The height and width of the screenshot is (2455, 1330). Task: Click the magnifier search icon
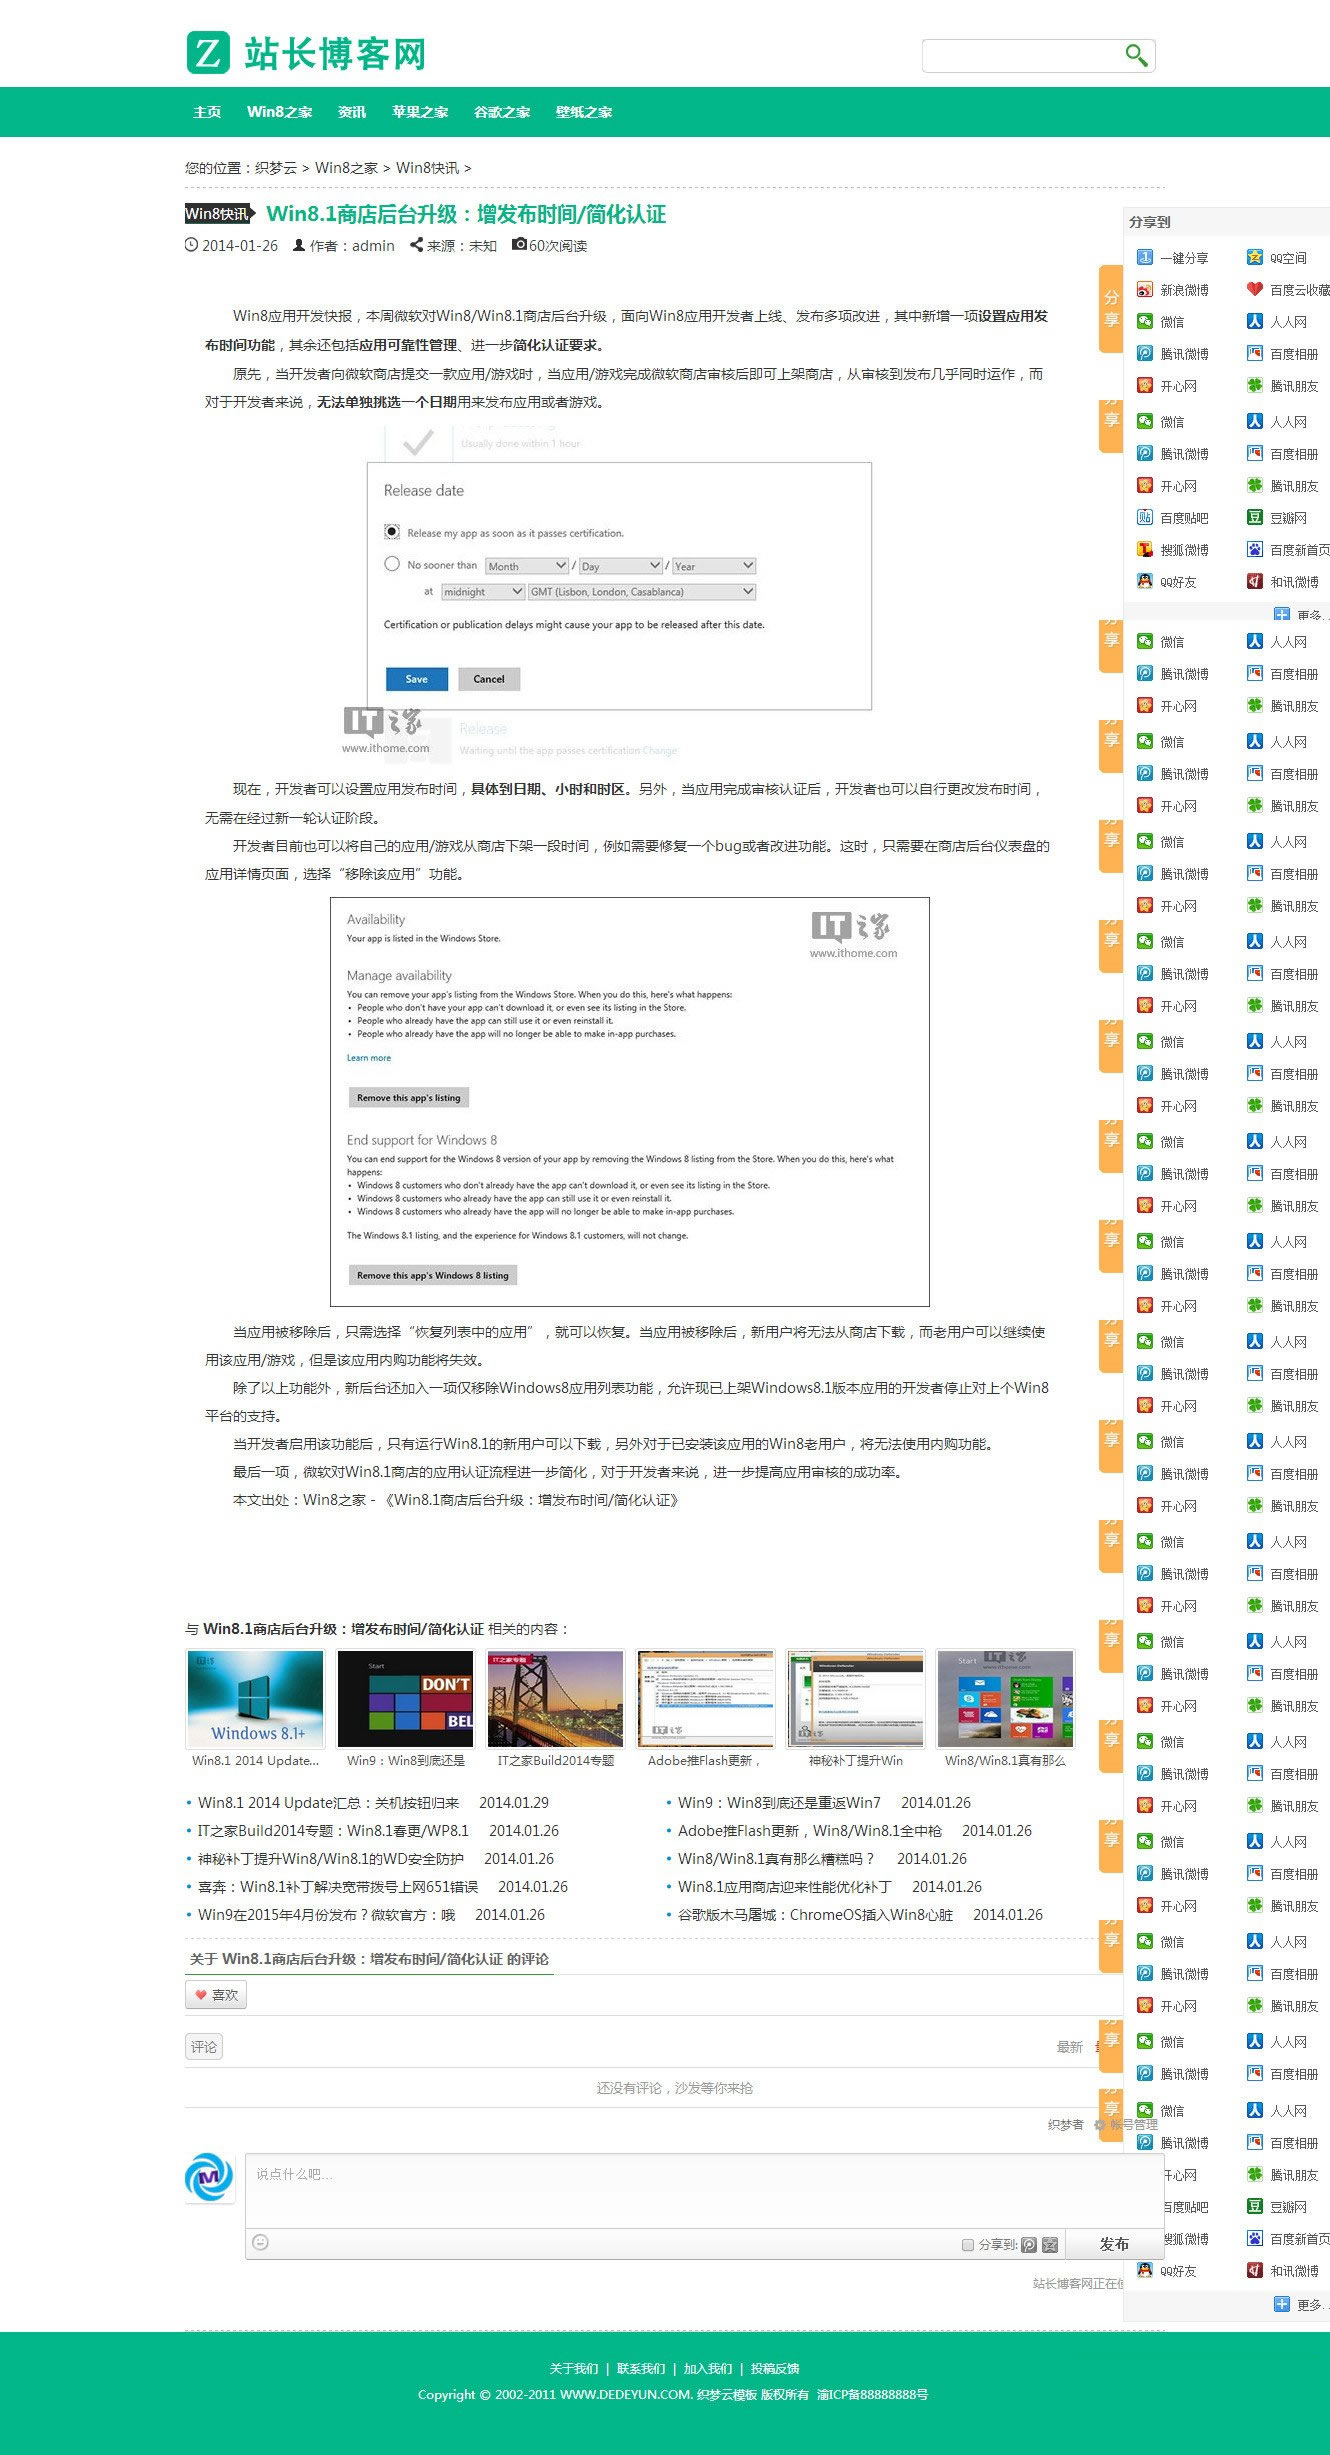pos(1136,56)
